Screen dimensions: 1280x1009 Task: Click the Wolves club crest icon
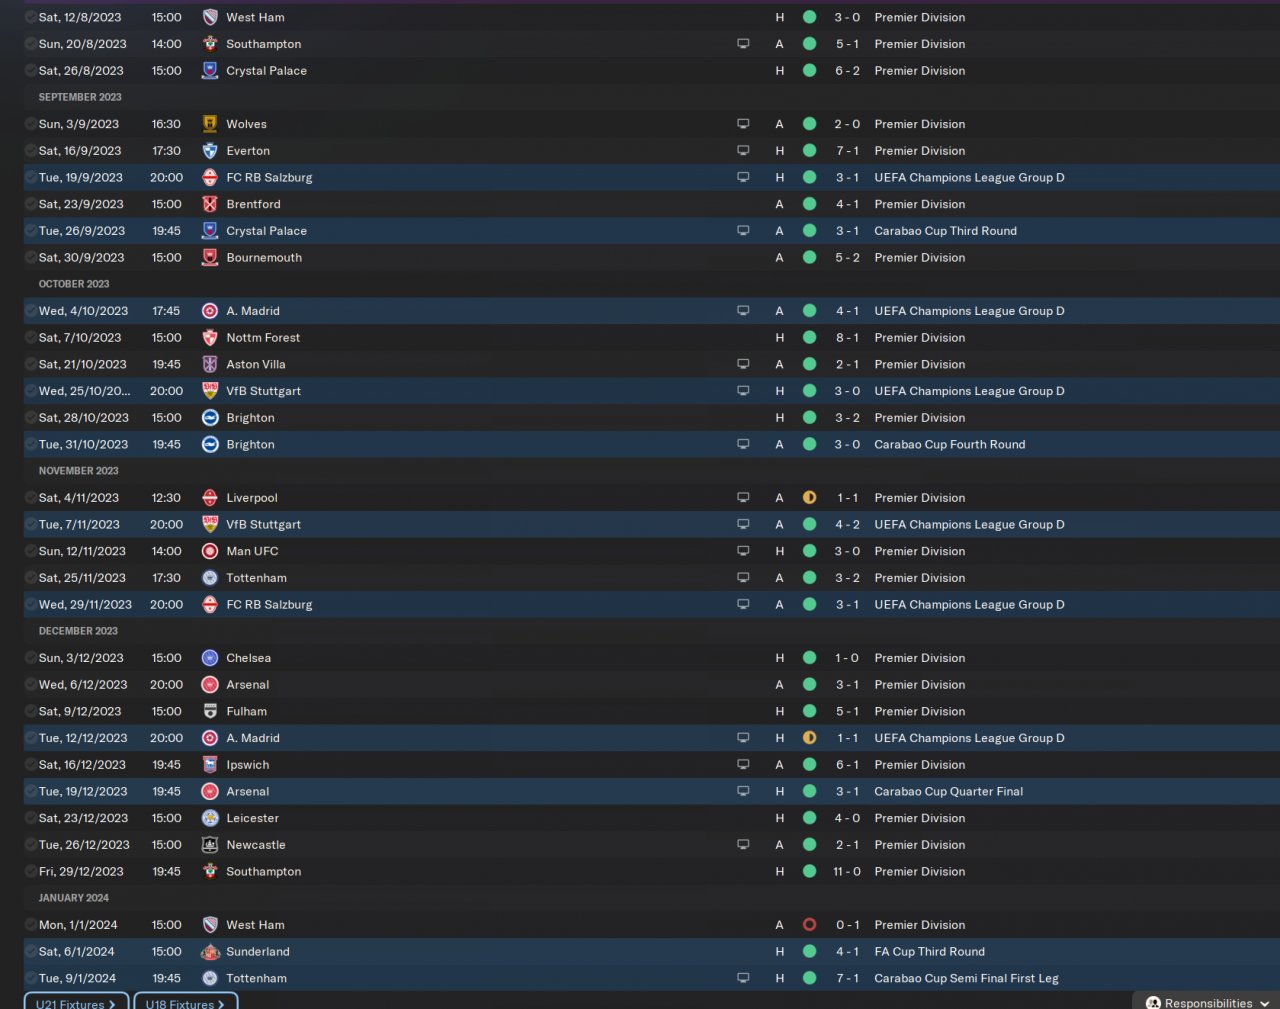tap(210, 124)
